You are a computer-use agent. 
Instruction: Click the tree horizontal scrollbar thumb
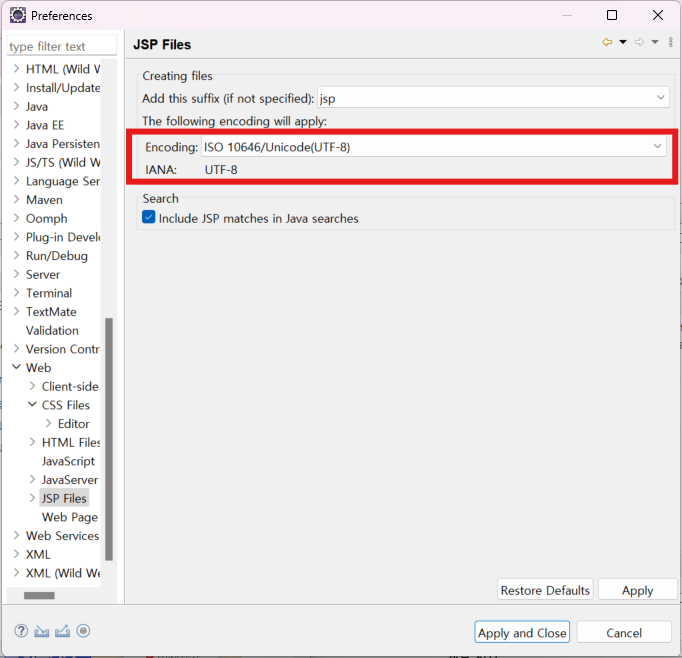click(x=39, y=595)
